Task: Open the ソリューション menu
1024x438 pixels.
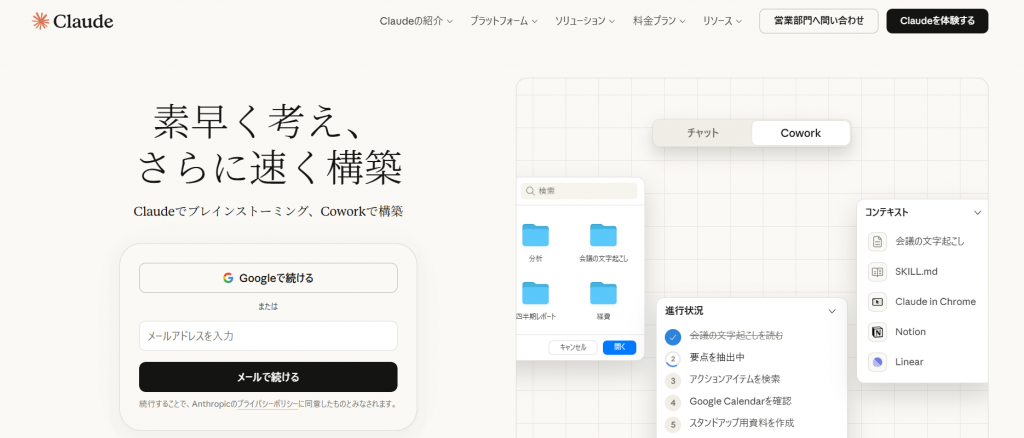Action: [x=585, y=21]
